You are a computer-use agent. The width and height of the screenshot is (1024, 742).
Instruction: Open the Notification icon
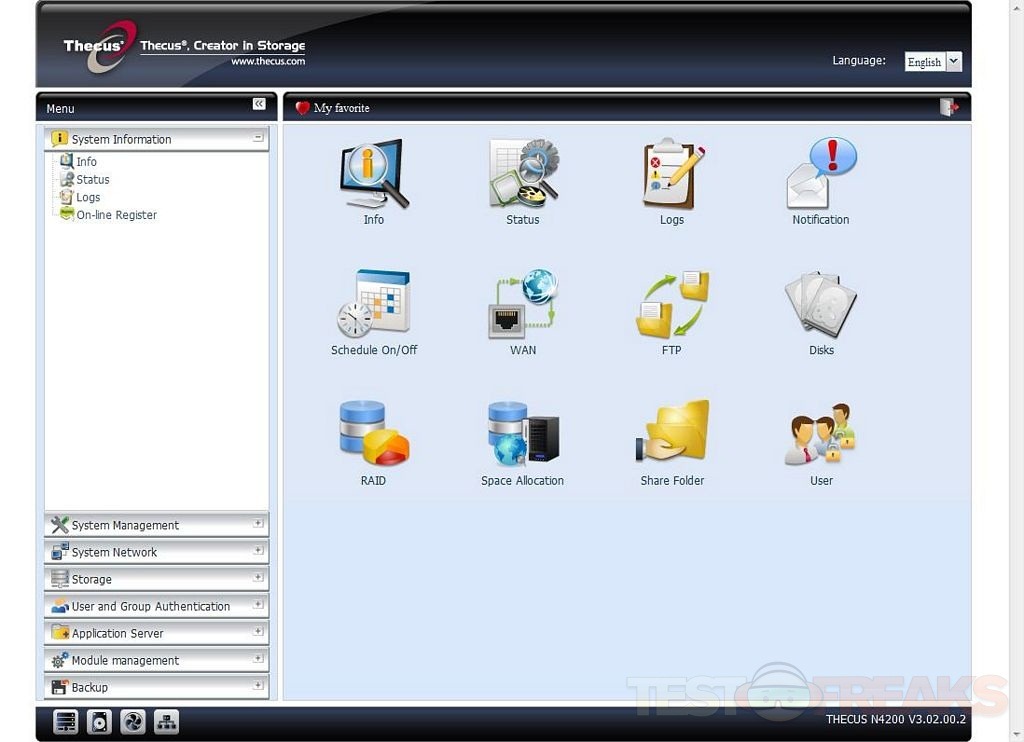tap(821, 175)
